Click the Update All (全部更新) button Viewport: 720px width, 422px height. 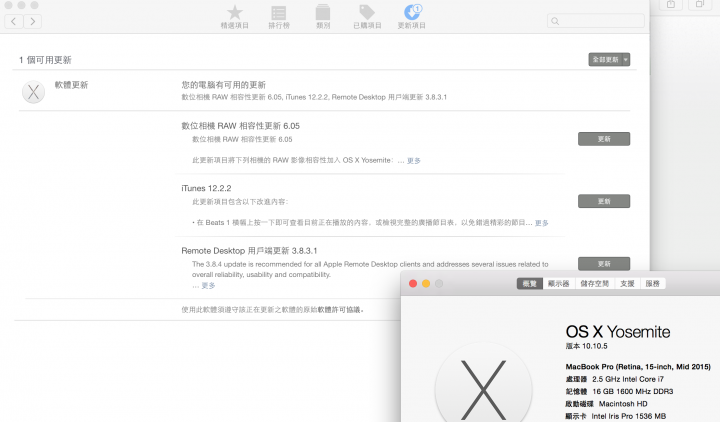point(605,60)
